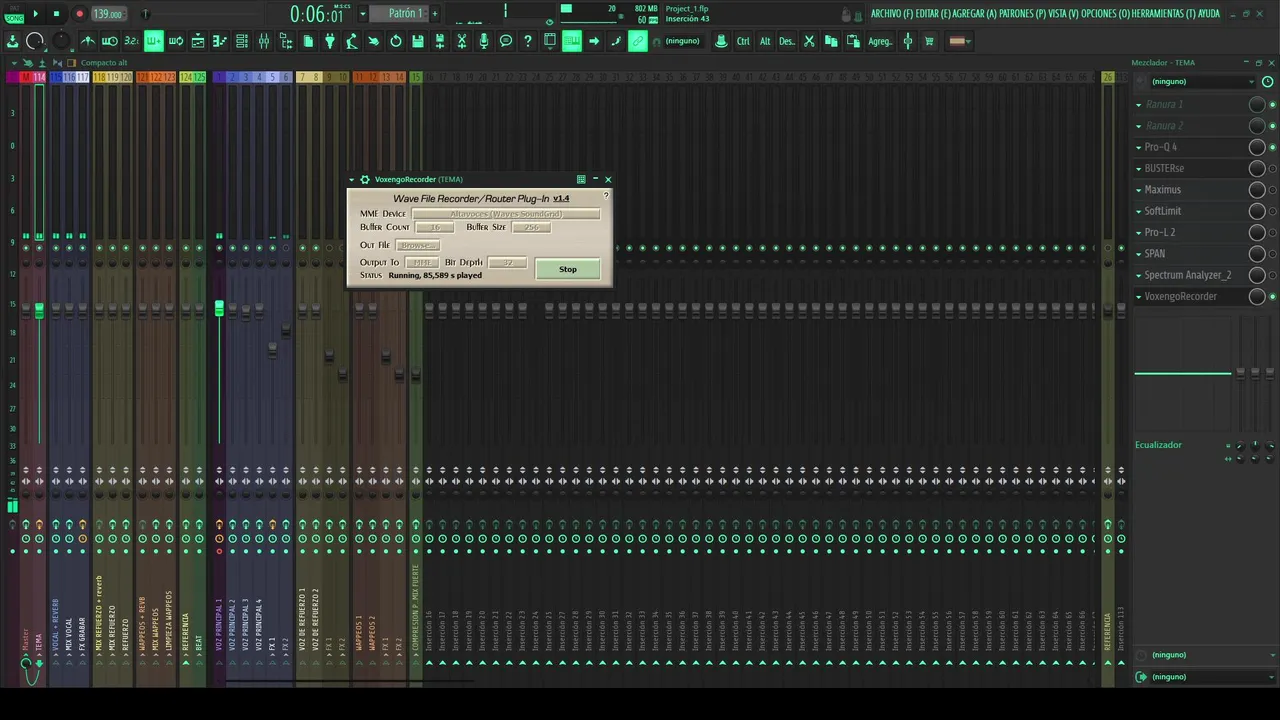
Task: Toggle the Spectrum Analyzer_2 slot enable LED
Action: (x=1272, y=275)
